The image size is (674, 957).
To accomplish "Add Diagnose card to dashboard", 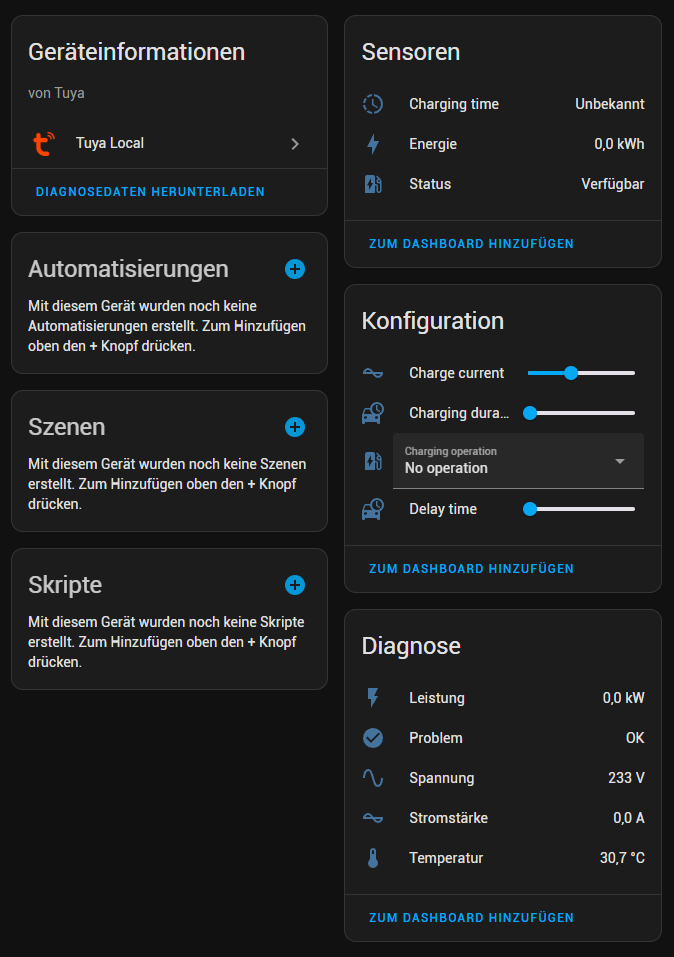I will 471,917.
